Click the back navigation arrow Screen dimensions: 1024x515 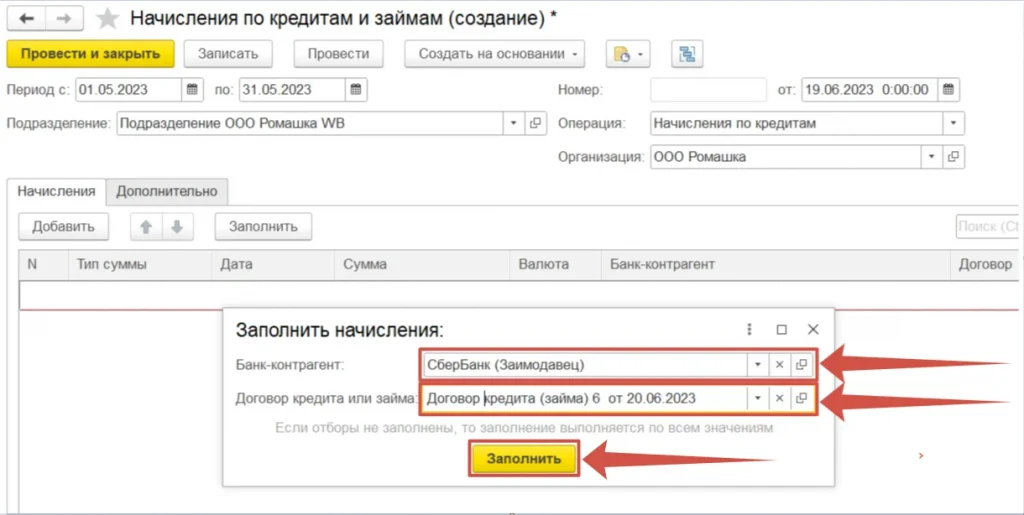pos(27,19)
